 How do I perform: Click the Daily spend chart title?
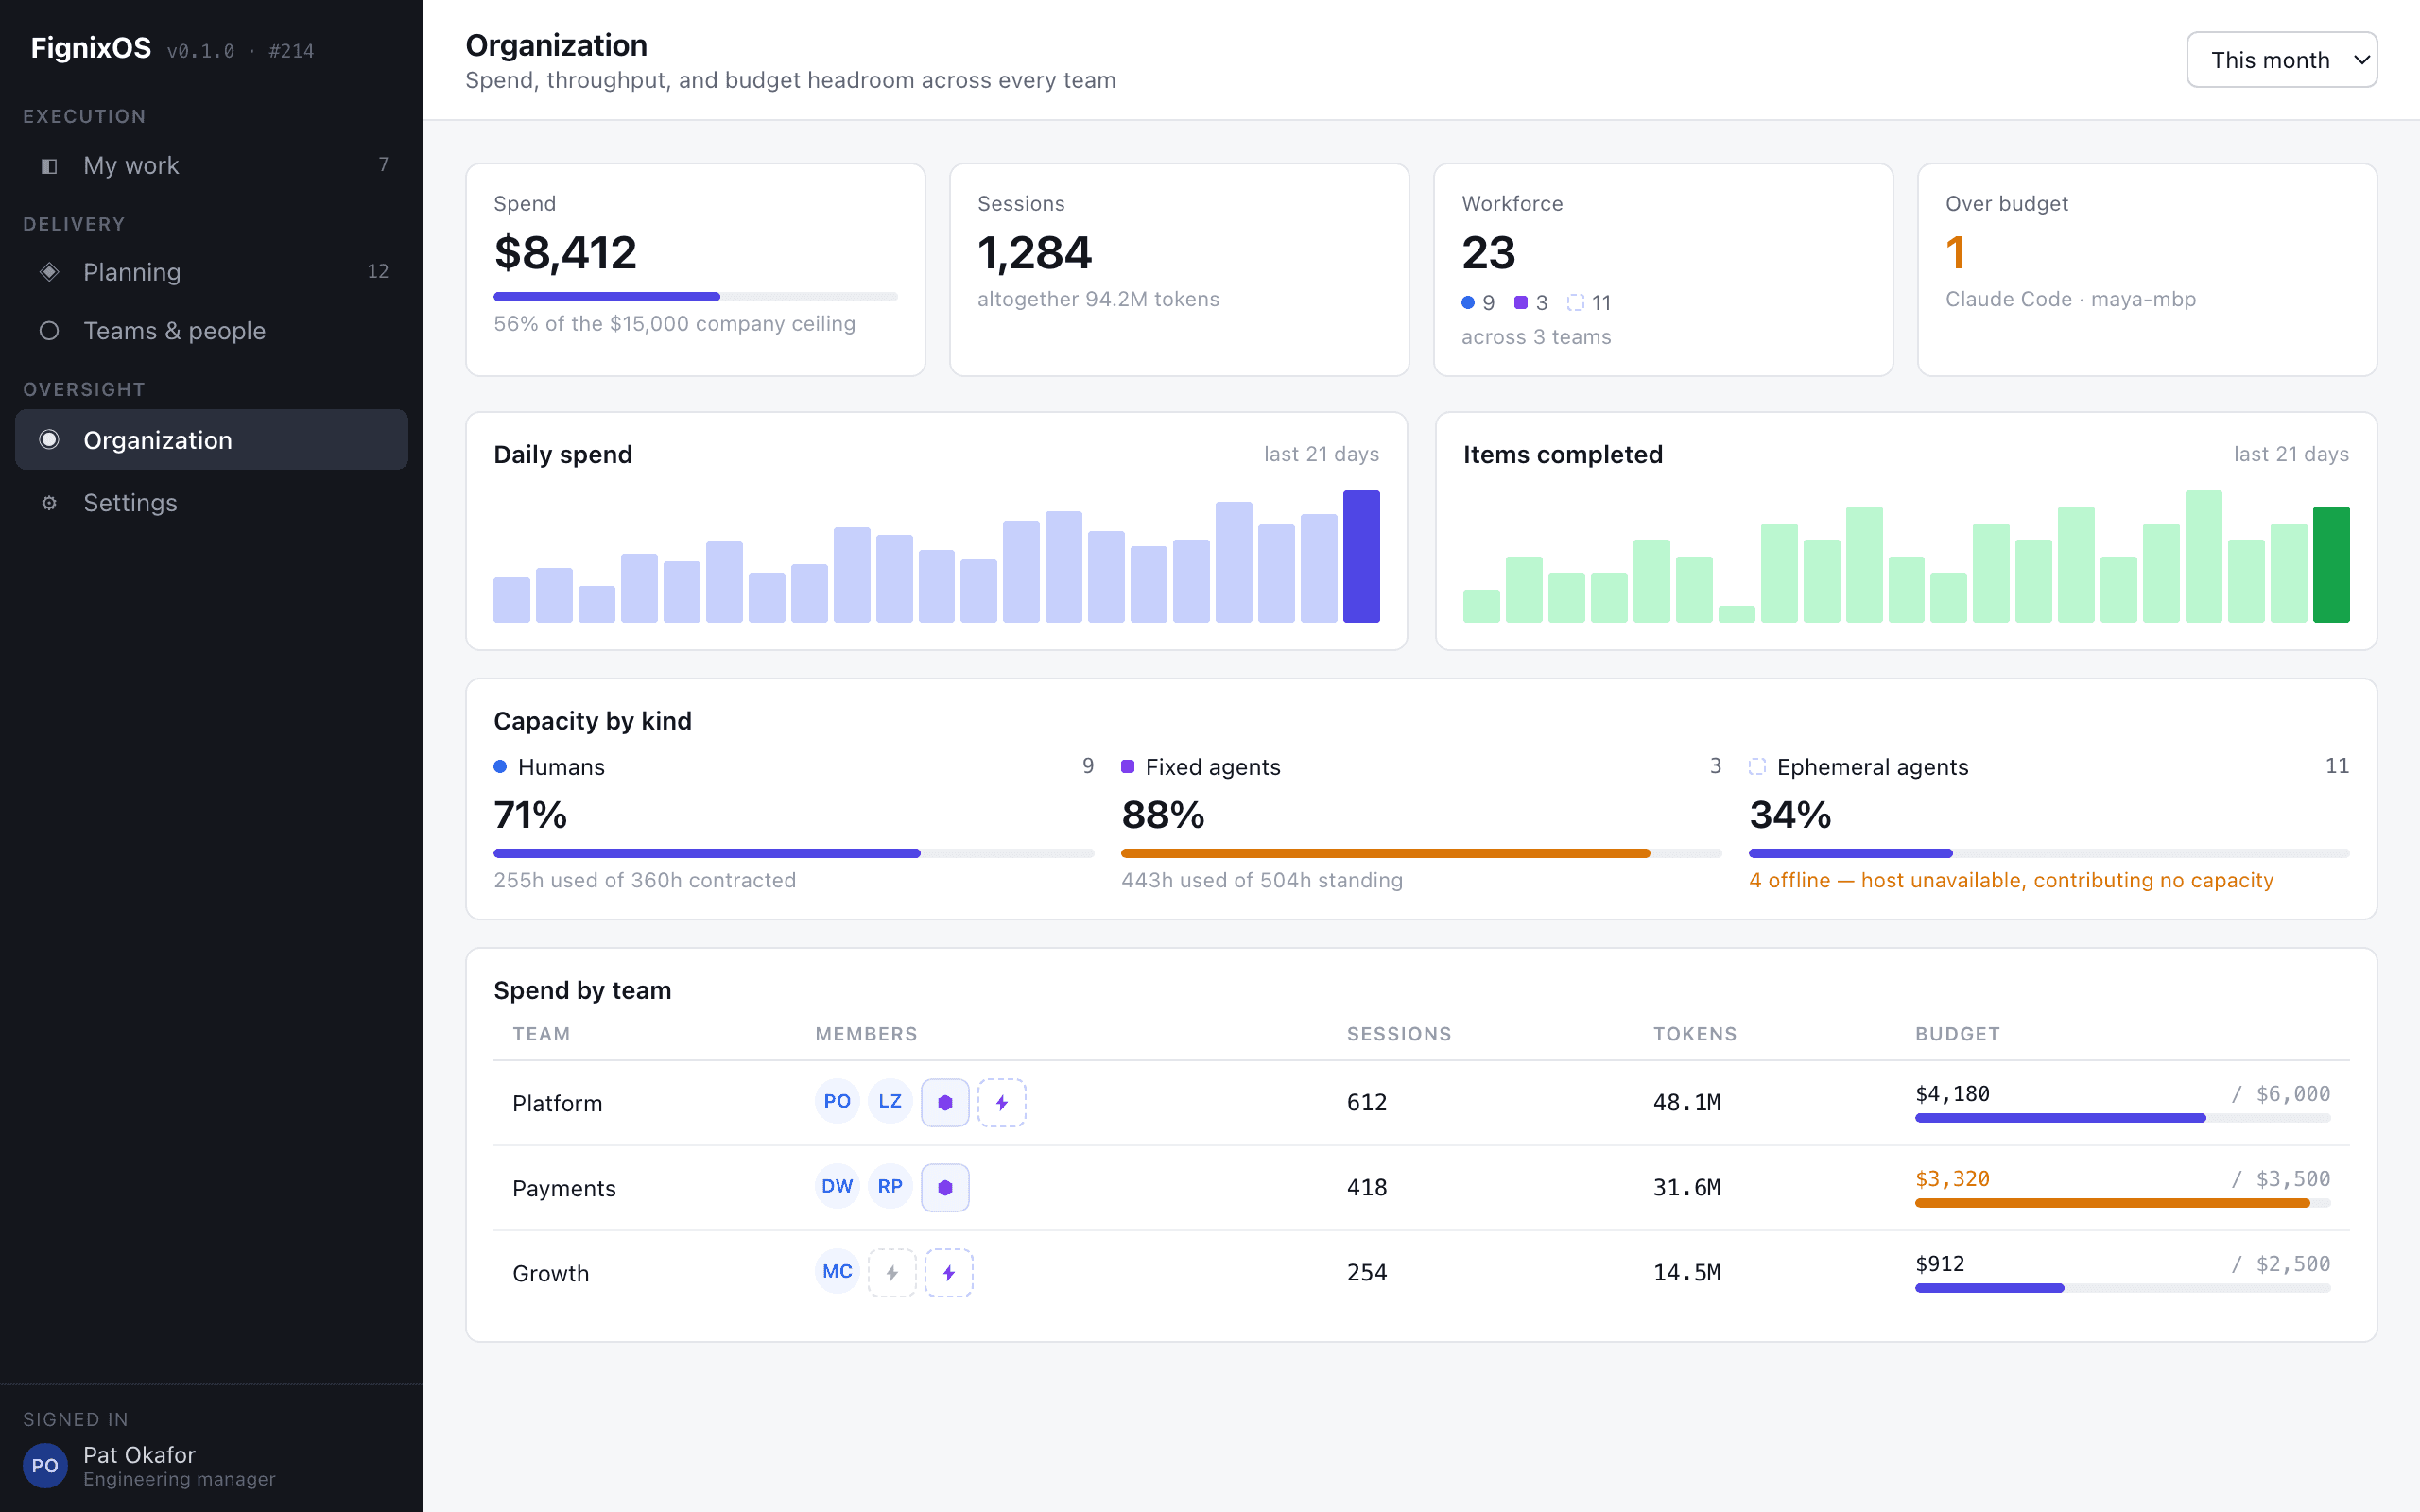pos(563,455)
